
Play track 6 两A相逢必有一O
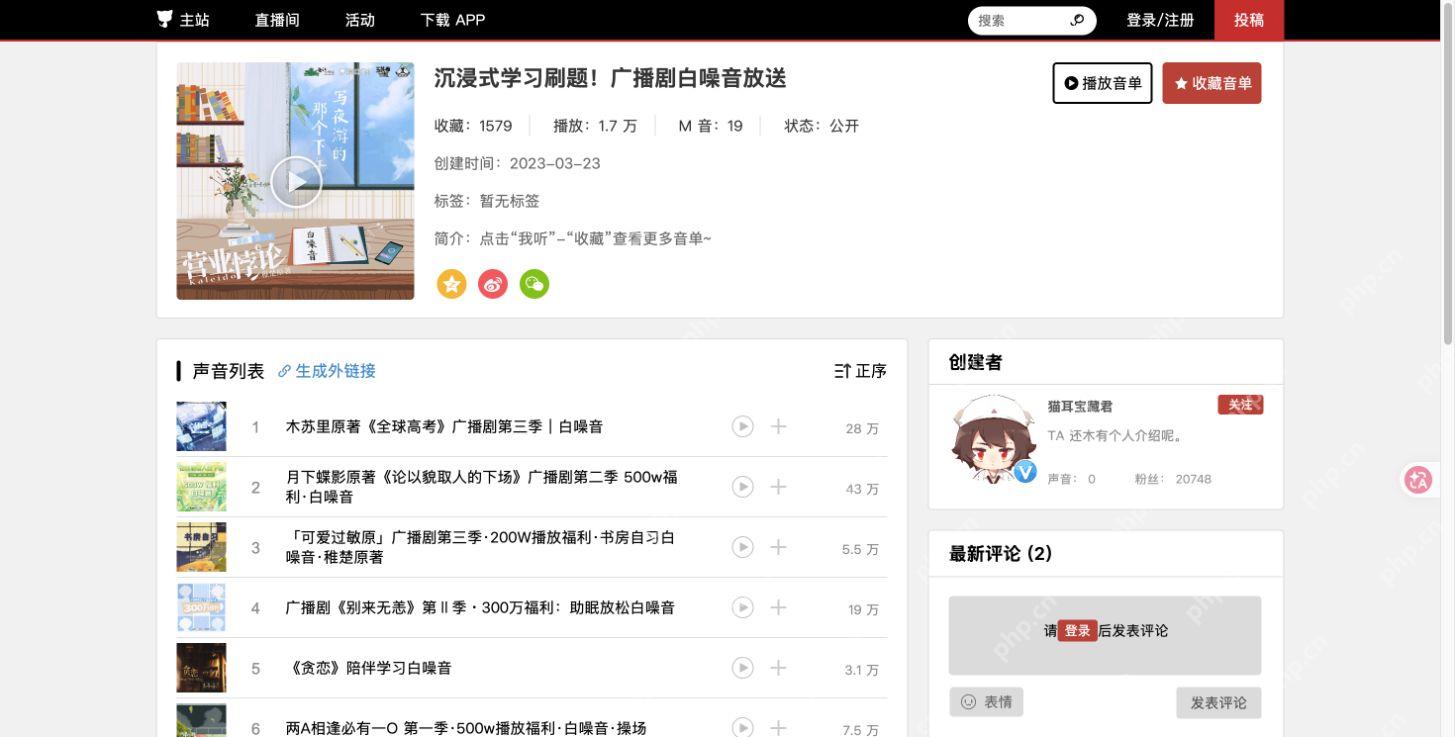tap(742, 727)
